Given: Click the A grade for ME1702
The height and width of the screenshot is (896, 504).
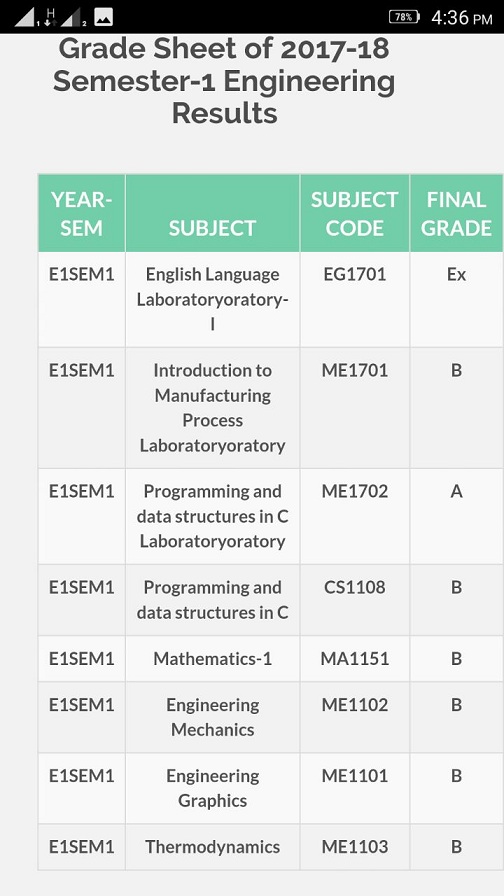Looking at the screenshot, I should (x=457, y=517).
